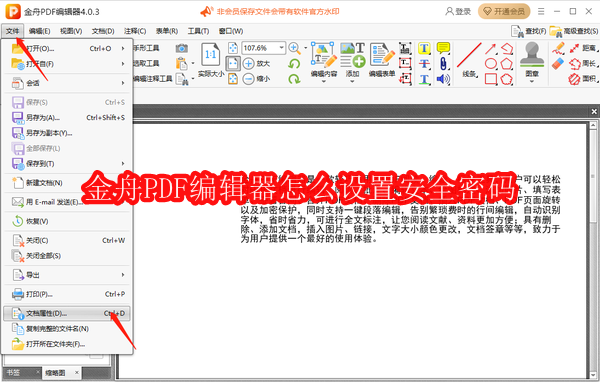The image size is (600, 382).
Task: Open the dropdown under 添加
Action: pyautogui.click(x=352, y=81)
